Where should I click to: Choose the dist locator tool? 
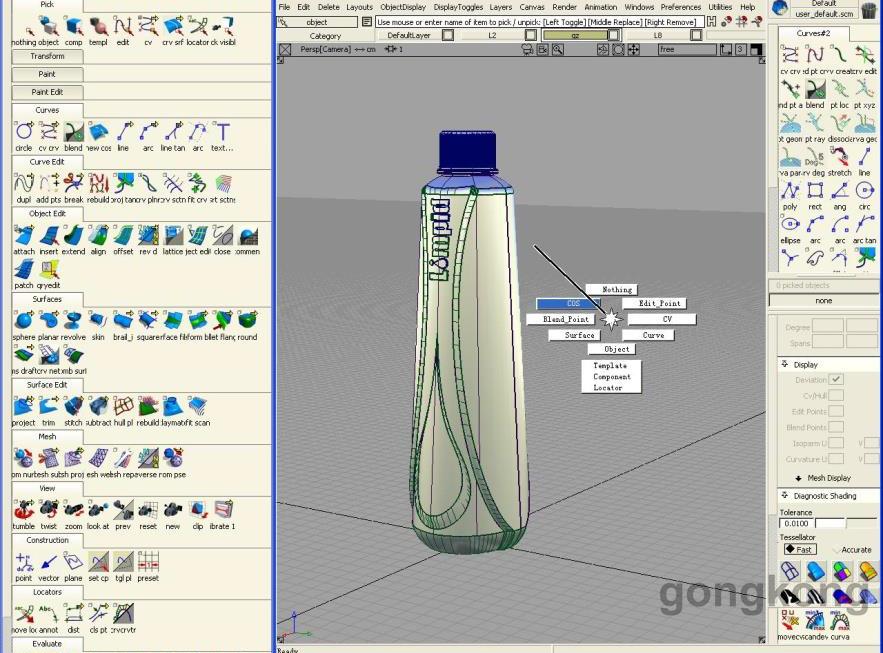tap(73, 614)
